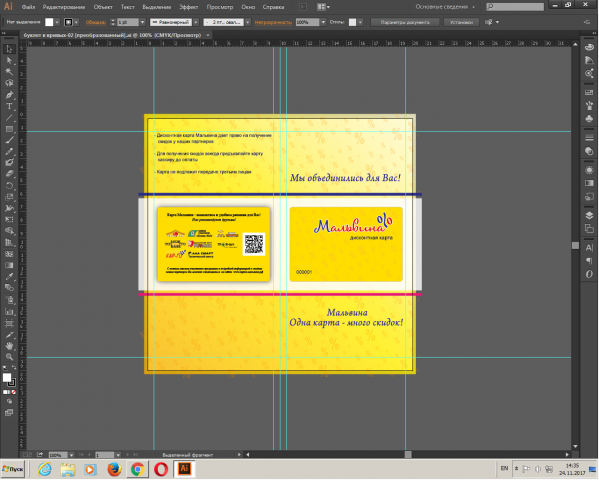Close the open document tab

[x=208, y=35]
